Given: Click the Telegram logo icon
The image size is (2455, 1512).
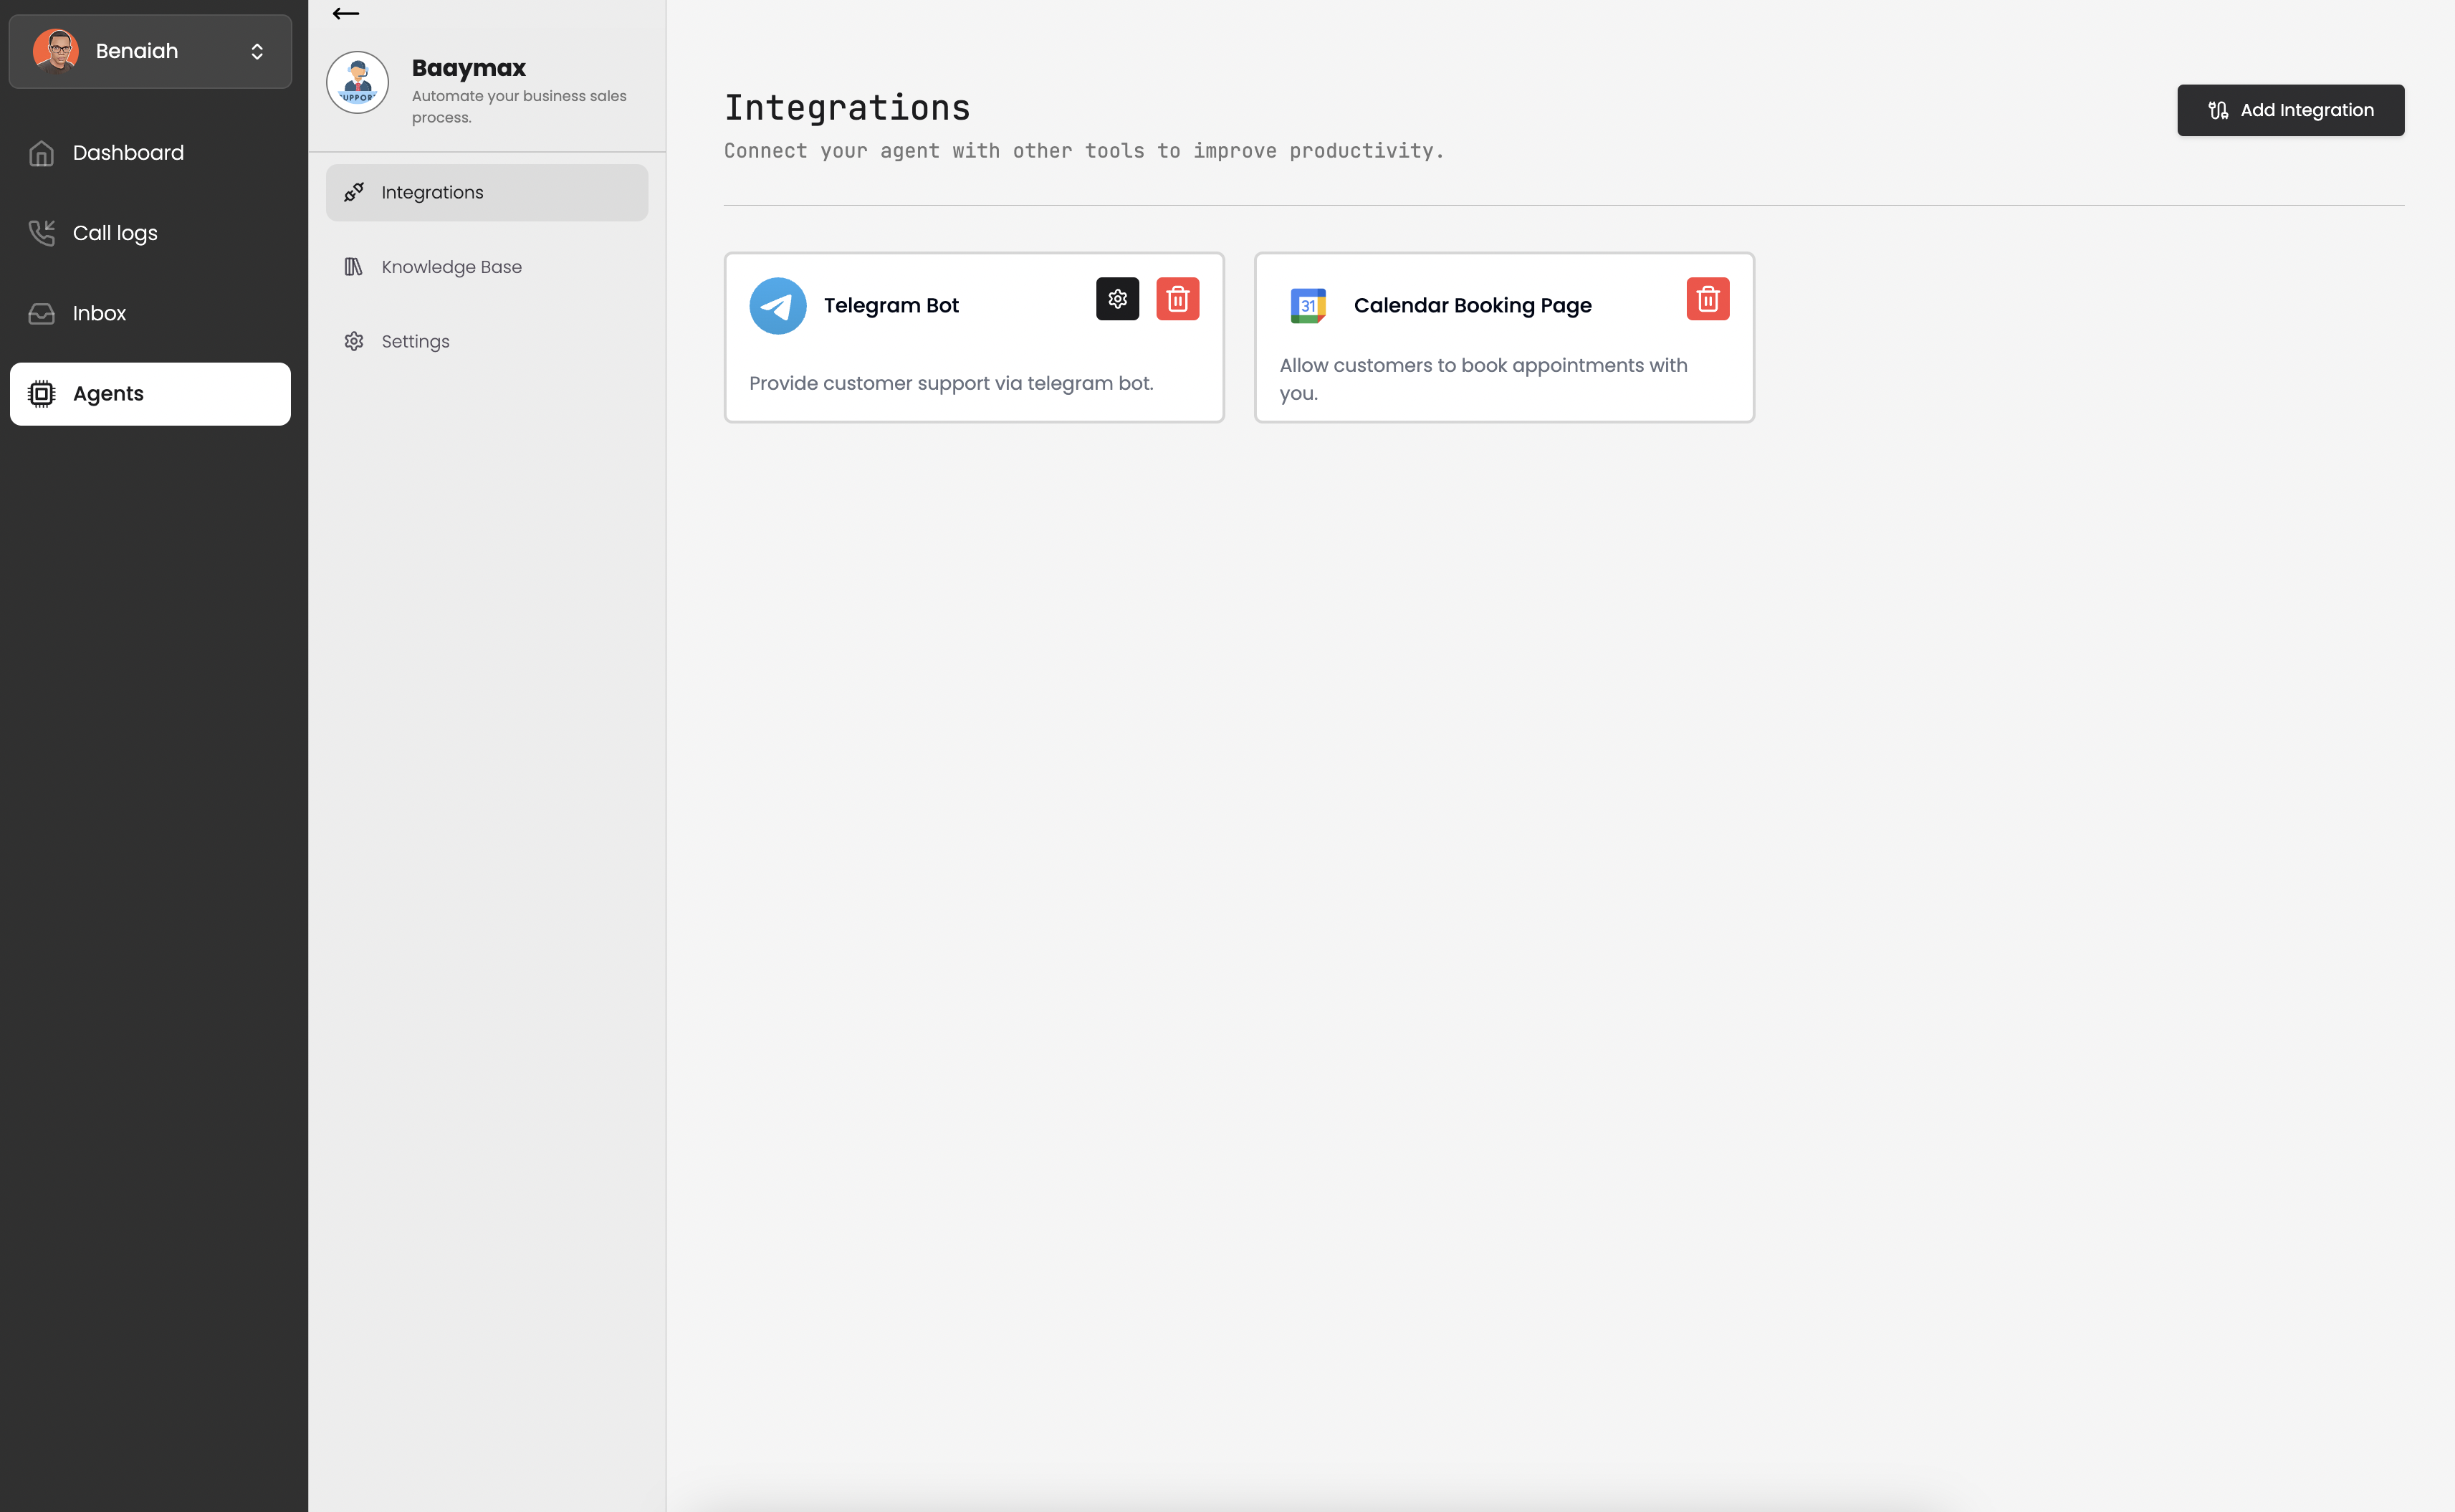Looking at the screenshot, I should click(x=777, y=306).
